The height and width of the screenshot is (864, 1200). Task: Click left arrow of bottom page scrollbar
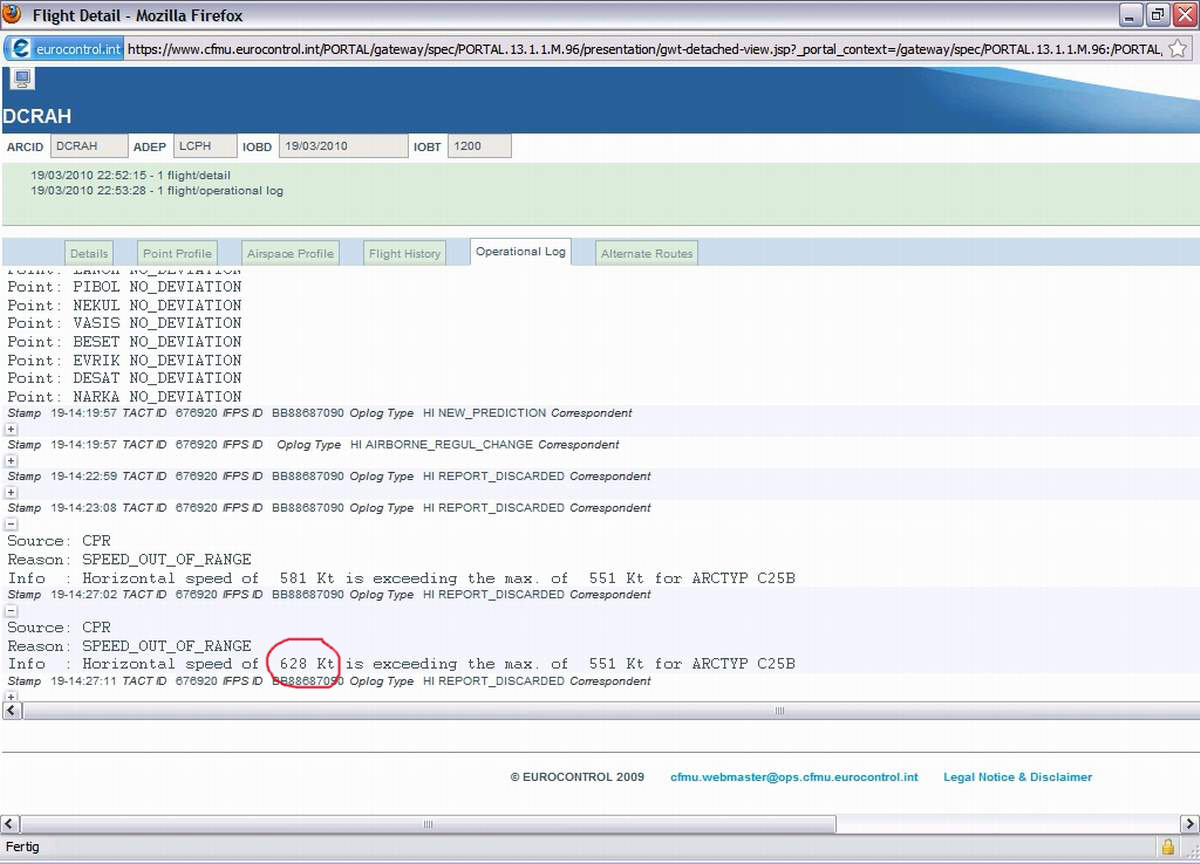(x=10, y=824)
